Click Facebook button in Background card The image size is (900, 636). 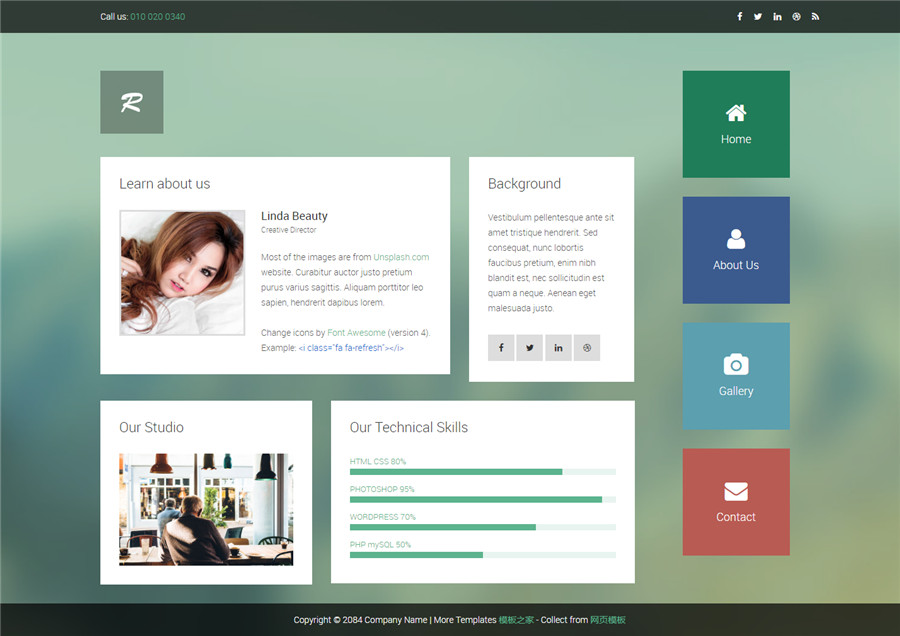pos(501,347)
